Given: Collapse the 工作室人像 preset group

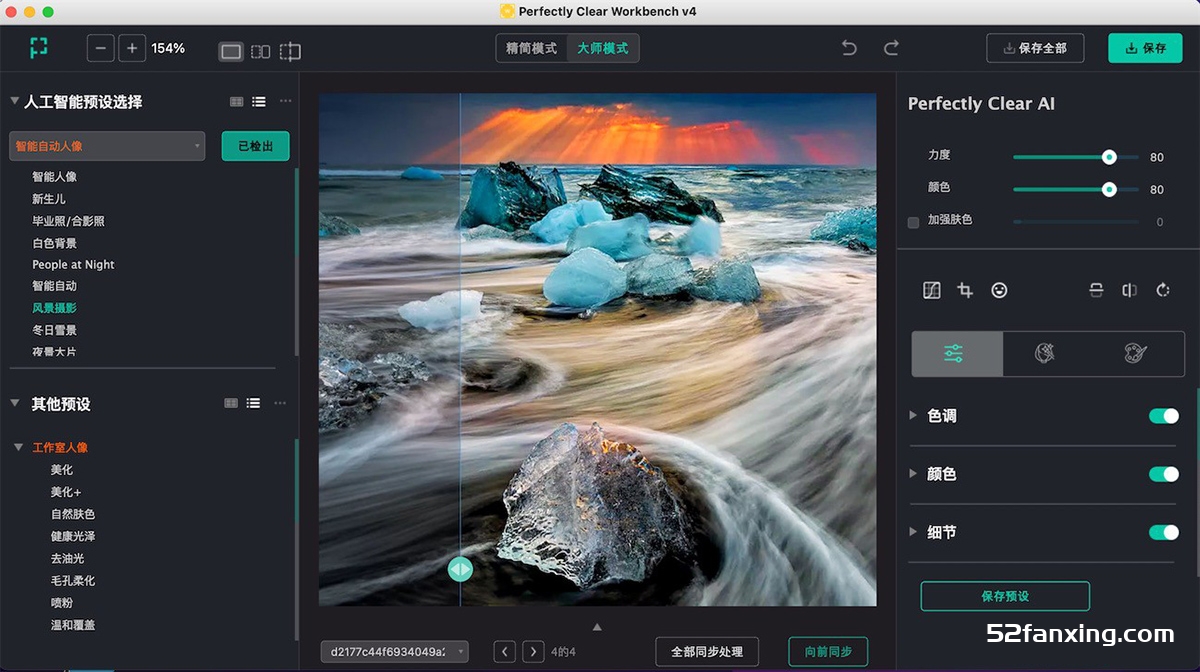Looking at the screenshot, I should coord(19,447).
